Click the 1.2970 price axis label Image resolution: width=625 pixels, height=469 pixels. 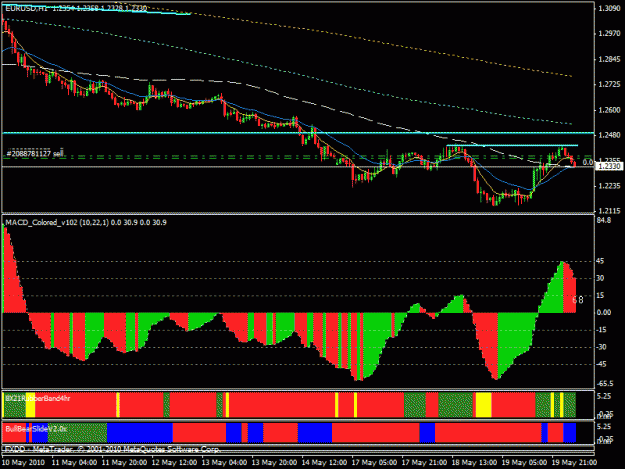(x=609, y=34)
